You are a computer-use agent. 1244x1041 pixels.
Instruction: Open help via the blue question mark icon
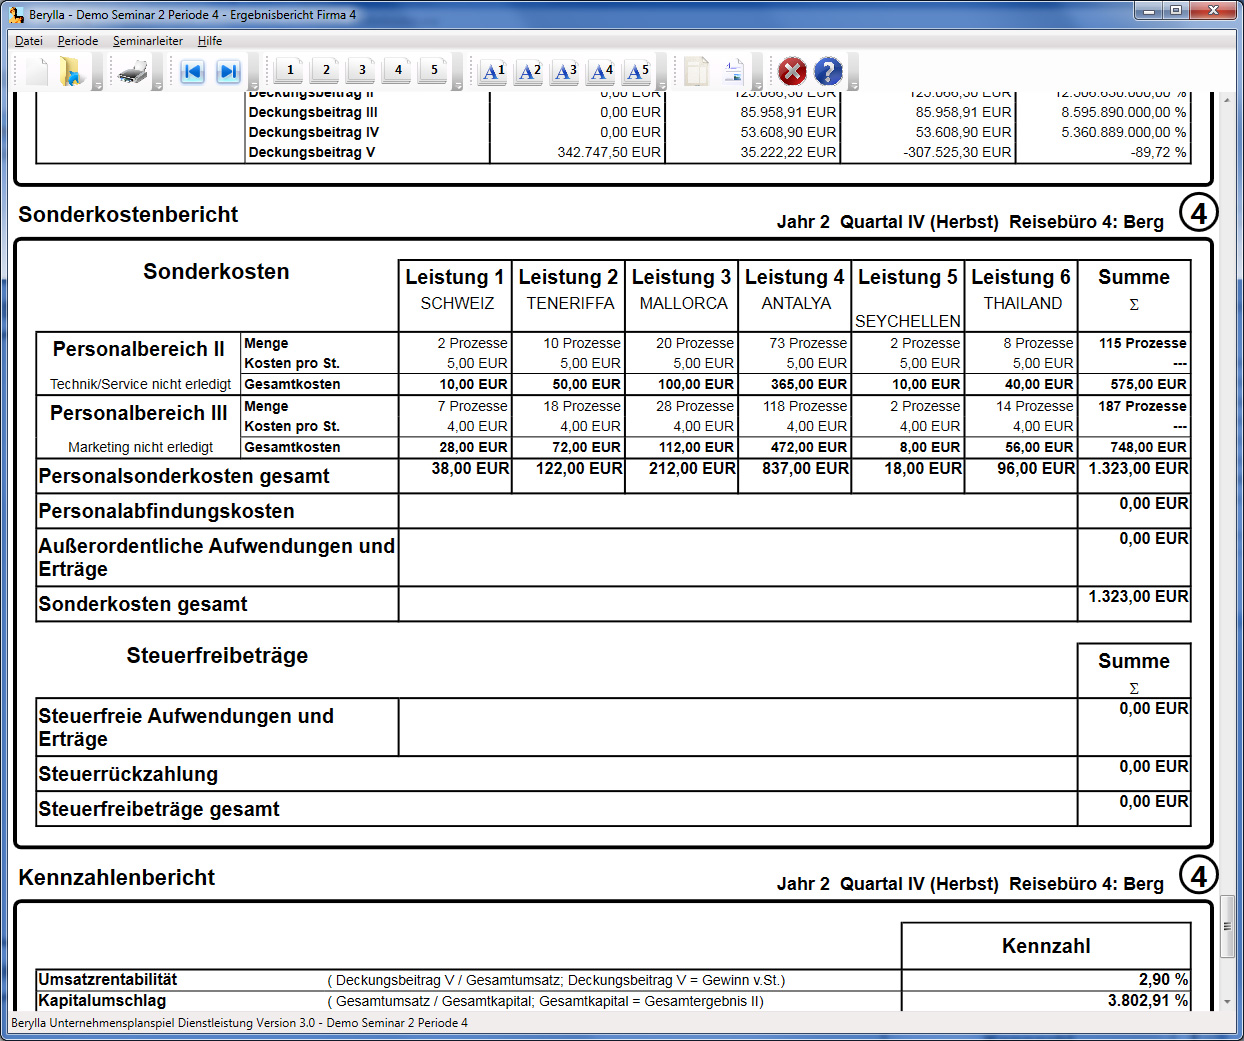point(828,71)
